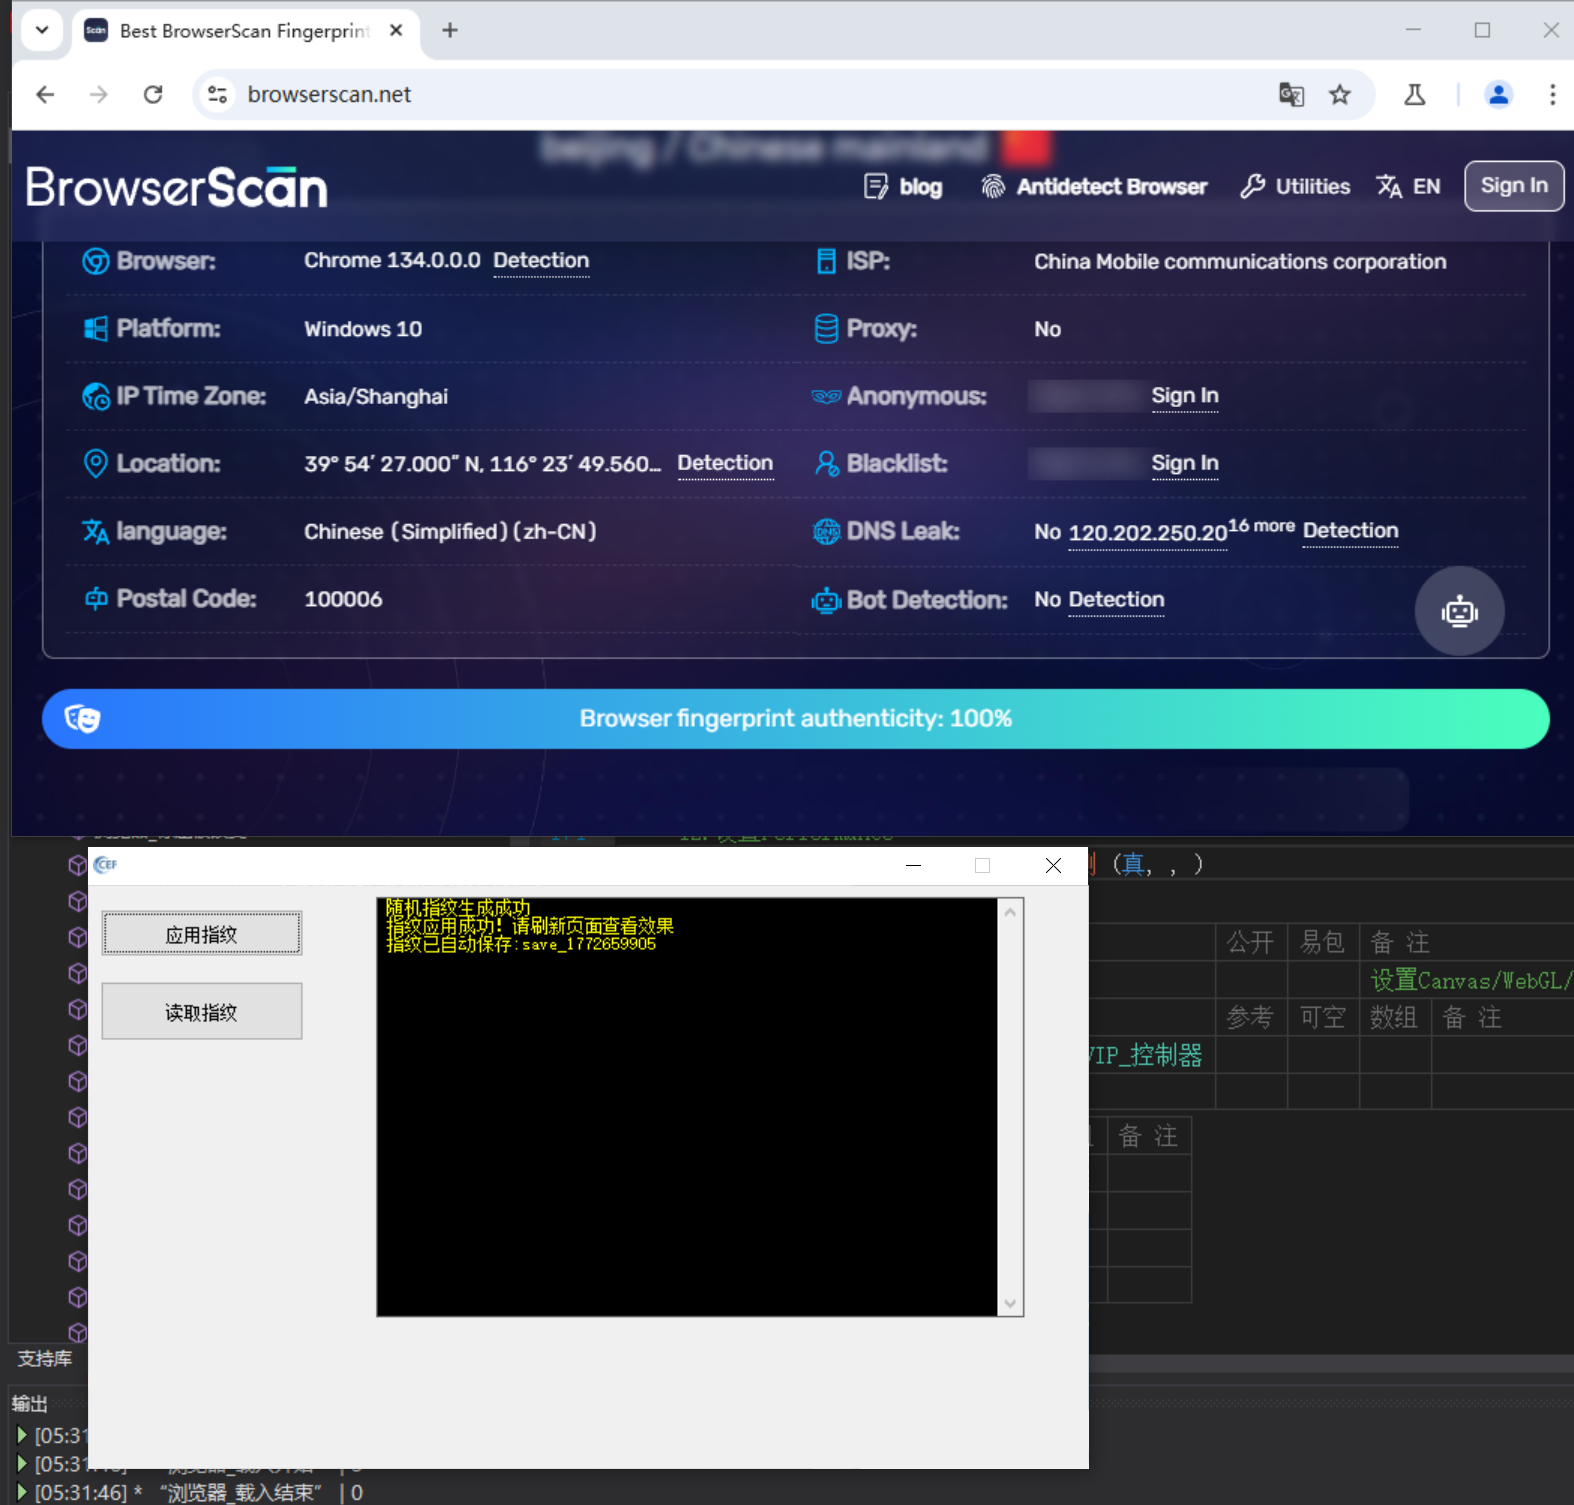Click the console scrollbar down arrow

coord(1010,1303)
